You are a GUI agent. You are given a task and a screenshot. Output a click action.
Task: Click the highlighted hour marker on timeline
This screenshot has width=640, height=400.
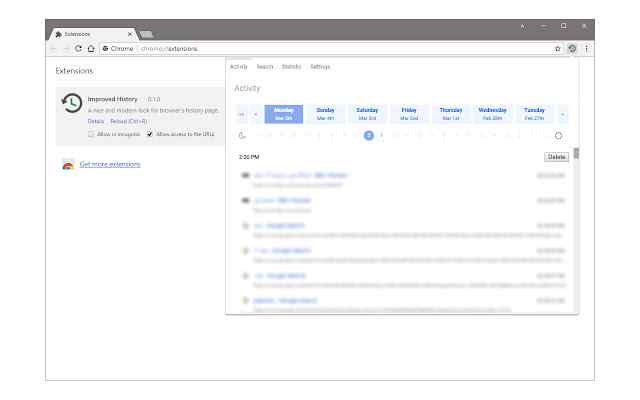(x=369, y=136)
